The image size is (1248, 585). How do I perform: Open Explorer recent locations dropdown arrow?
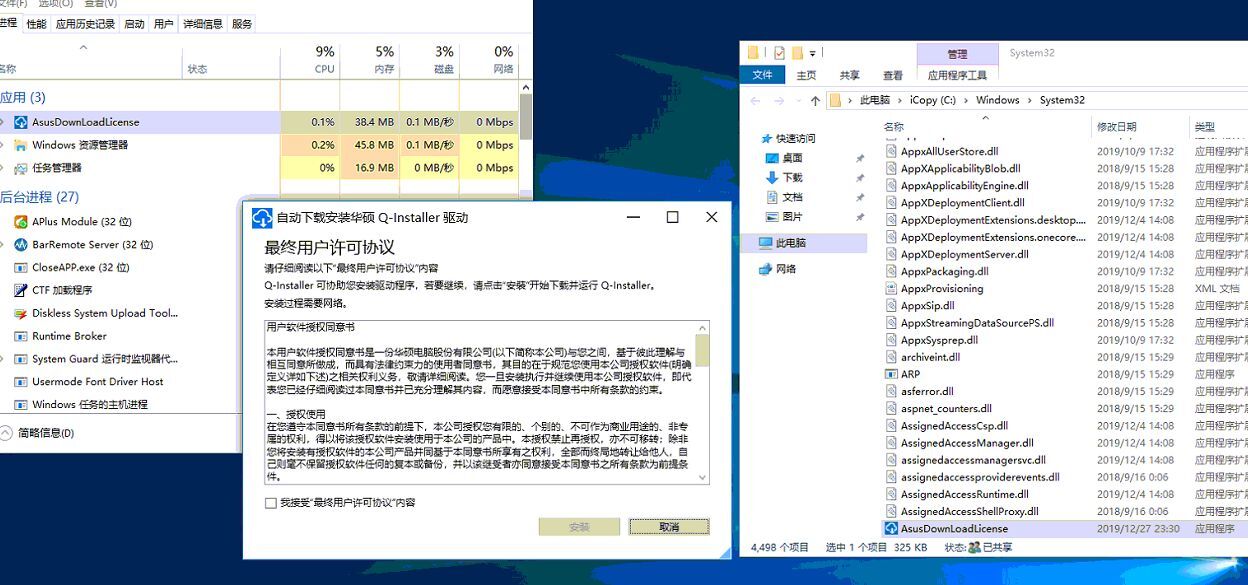pos(798,100)
